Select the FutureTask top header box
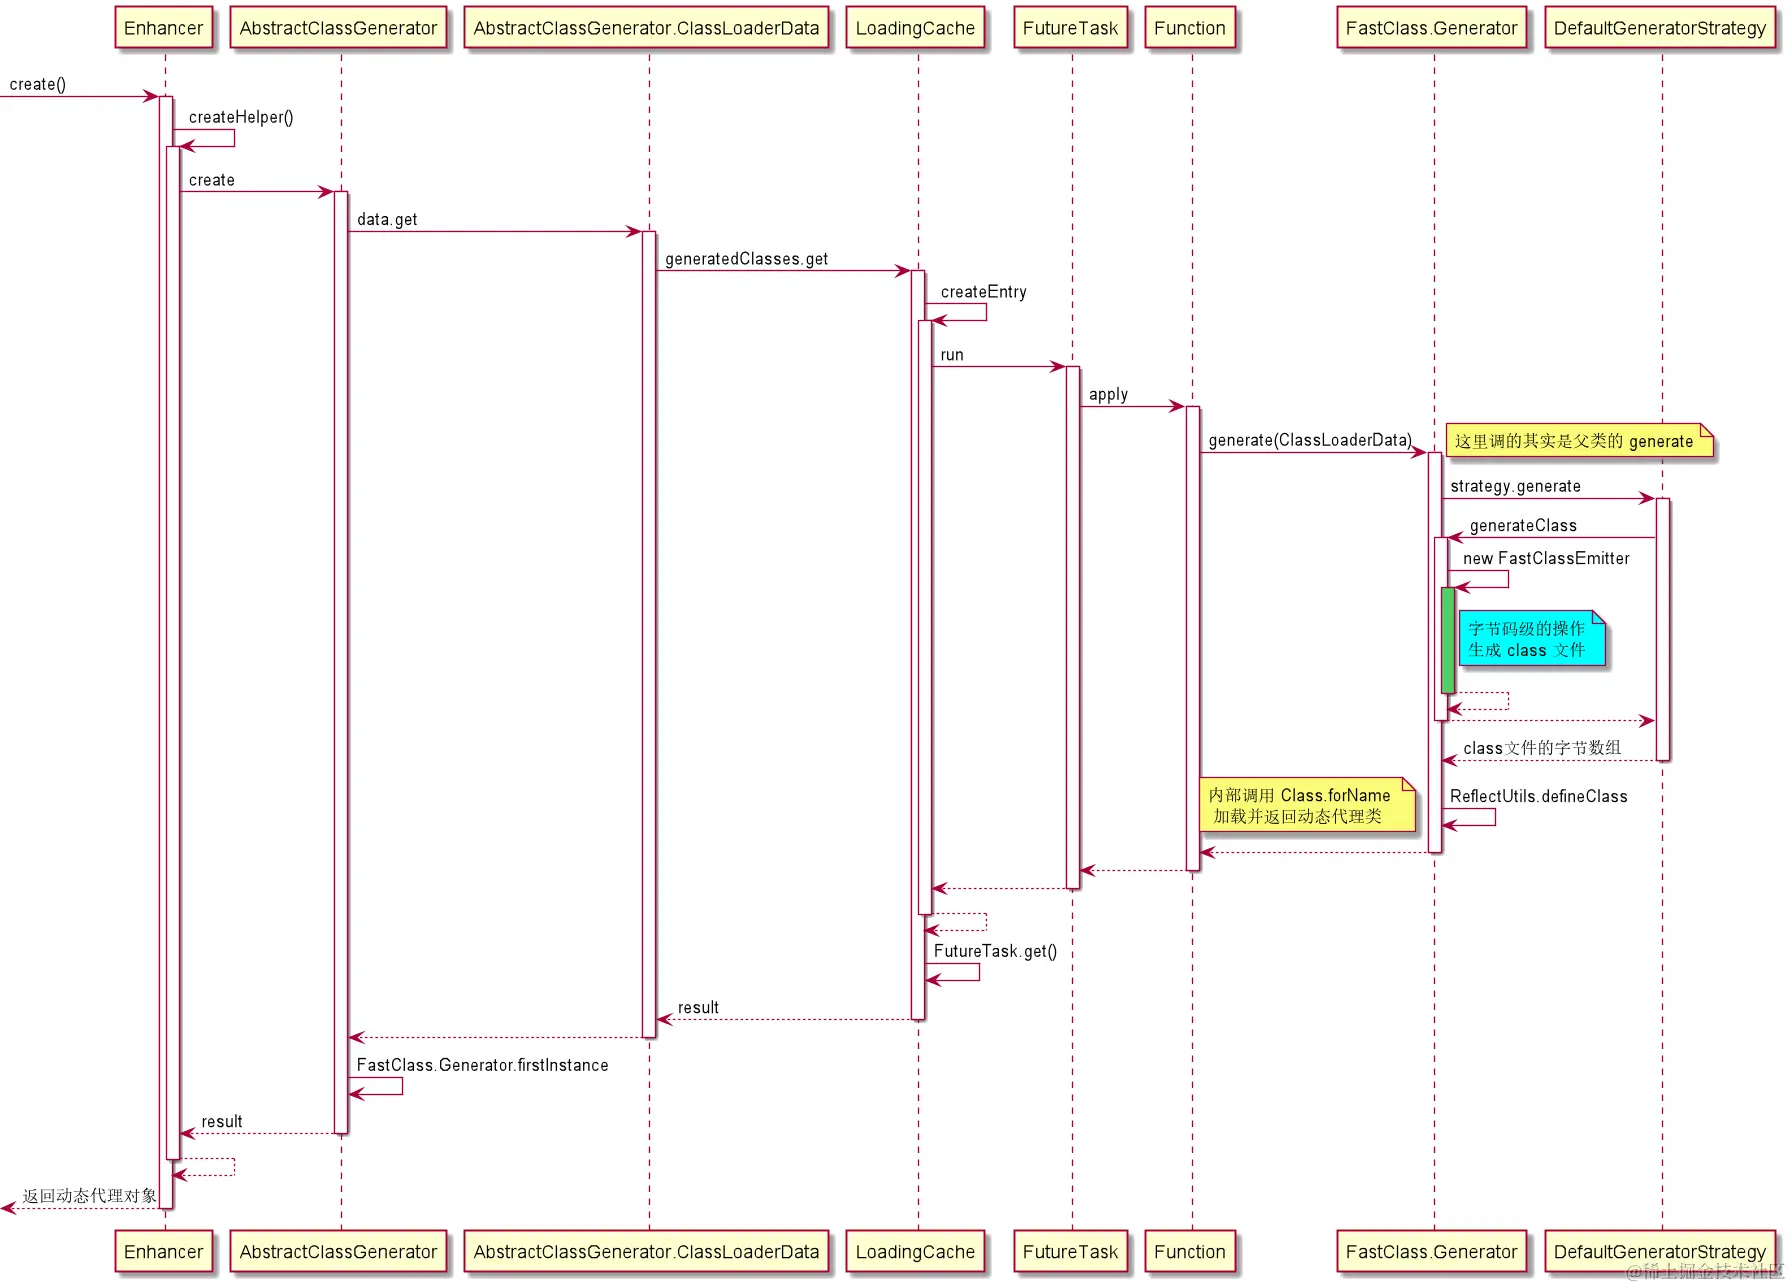Viewport: 1792px width, 1288px height. (1070, 28)
